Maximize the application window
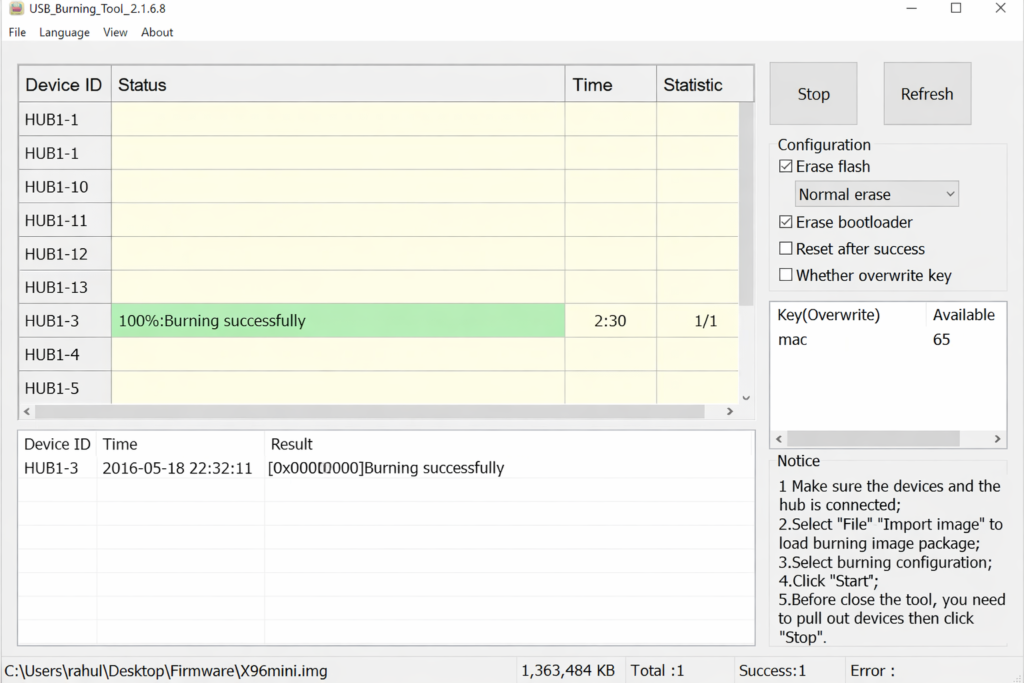Image resolution: width=1024 pixels, height=683 pixels. point(956,9)
